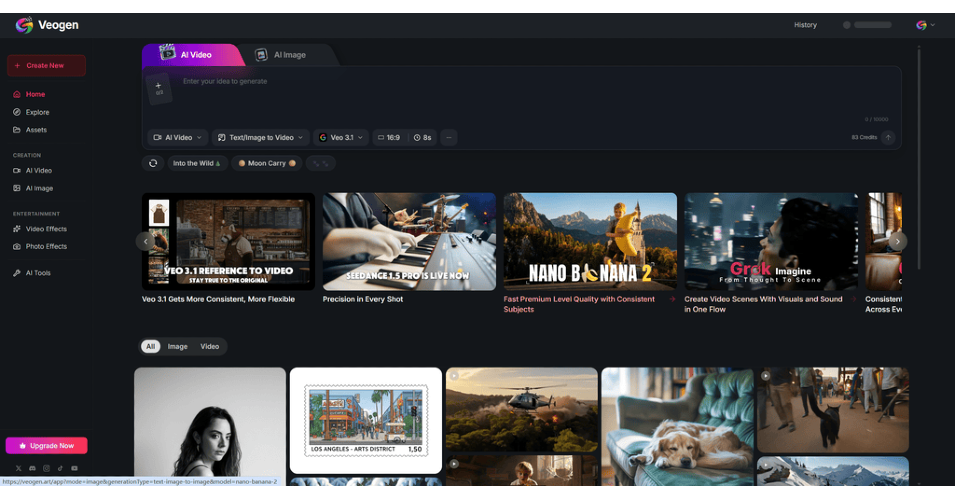
Task: Click the Upgrade Now button
Action: click(46, 446)
